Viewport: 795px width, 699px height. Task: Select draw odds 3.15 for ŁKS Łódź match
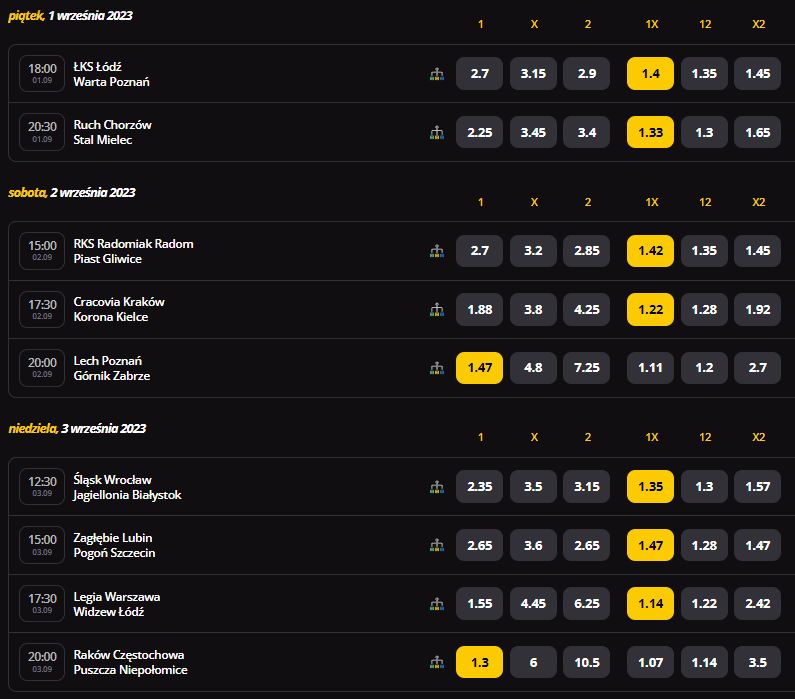click(533, 73)
